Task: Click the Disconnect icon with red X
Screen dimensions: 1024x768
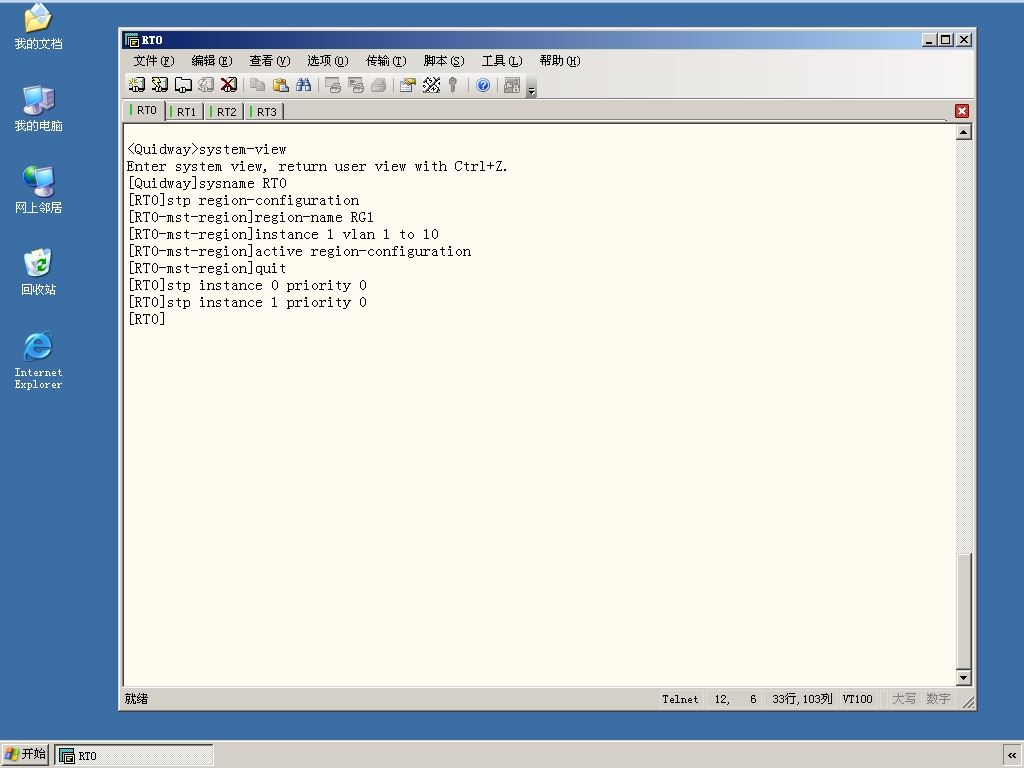Action: pos(229,85)
